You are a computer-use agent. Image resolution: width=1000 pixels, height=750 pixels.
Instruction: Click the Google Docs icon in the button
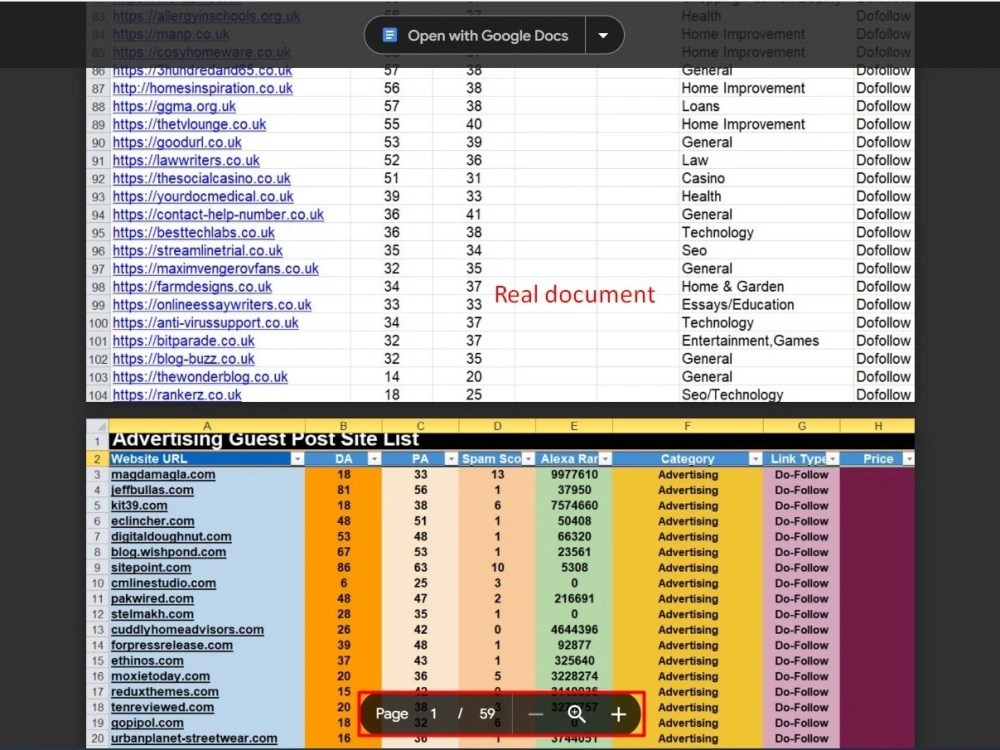[x=390, y=35]
